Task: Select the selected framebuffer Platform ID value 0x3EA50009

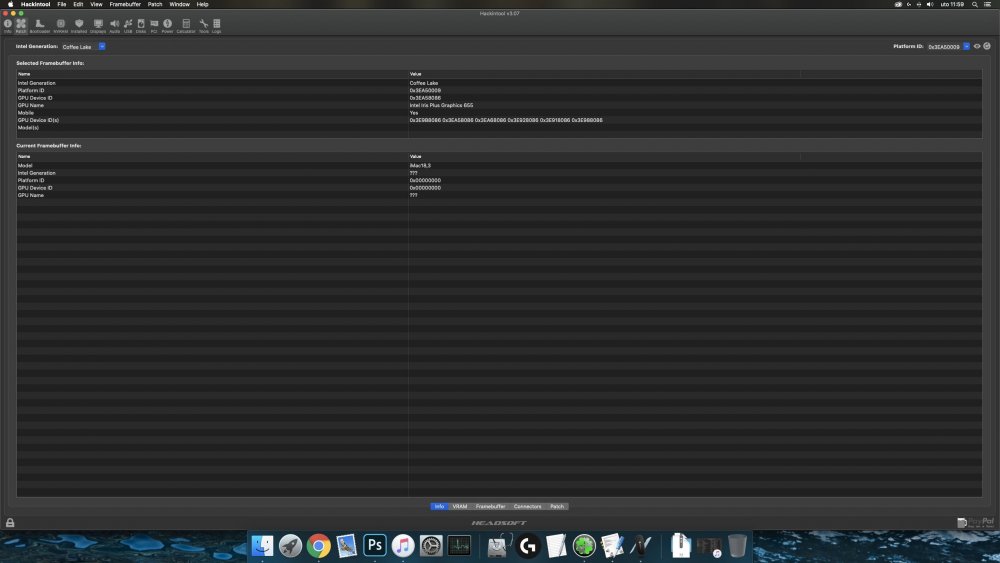Action: pos(425,91)
